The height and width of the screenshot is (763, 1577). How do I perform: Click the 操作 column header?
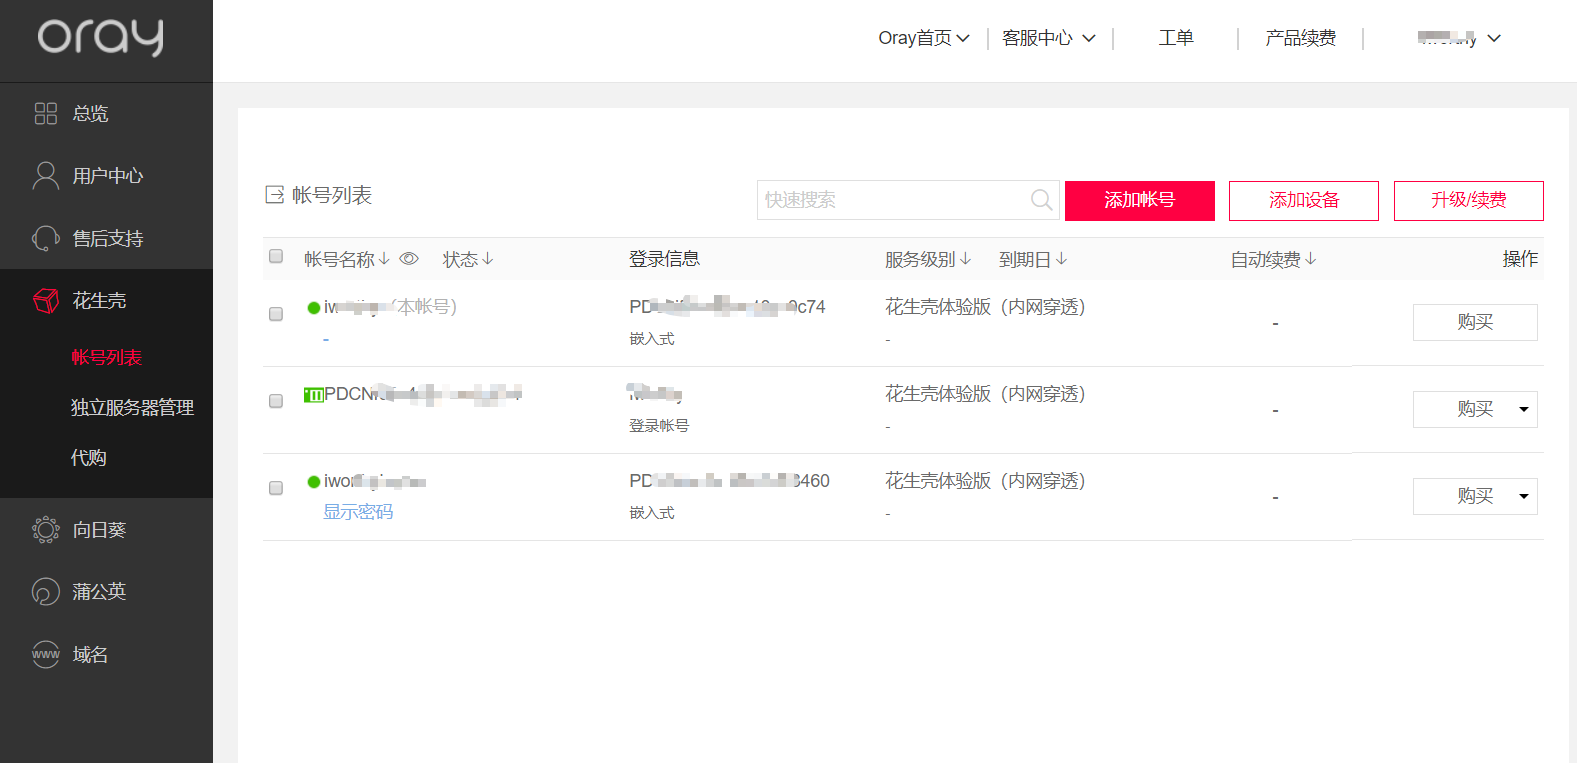[1520, 259]
